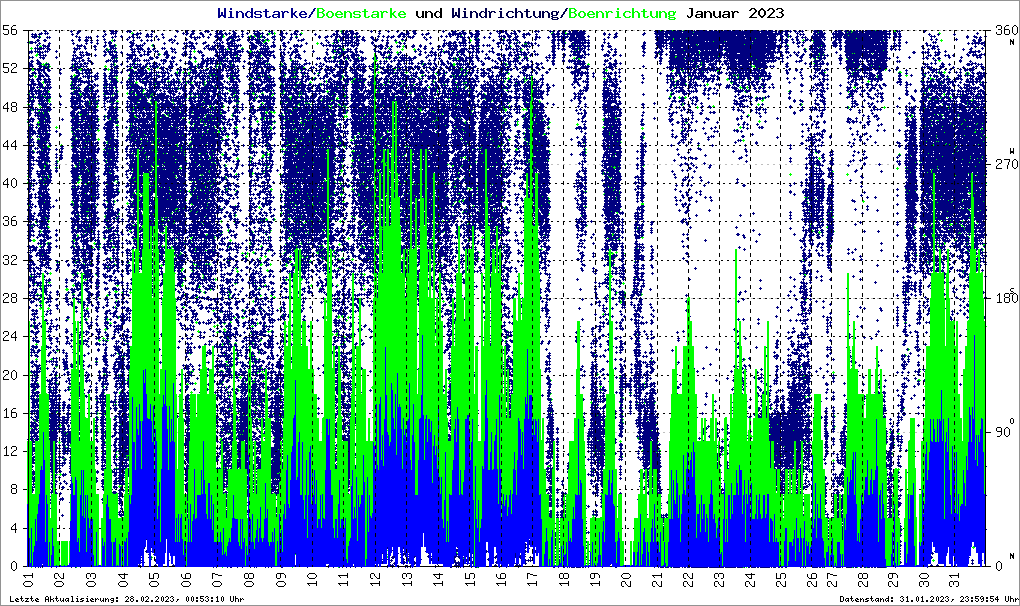The height and width of the screenshot is (606, 1020).
Task: Click the 32 label on left axis
Action: 11,260
